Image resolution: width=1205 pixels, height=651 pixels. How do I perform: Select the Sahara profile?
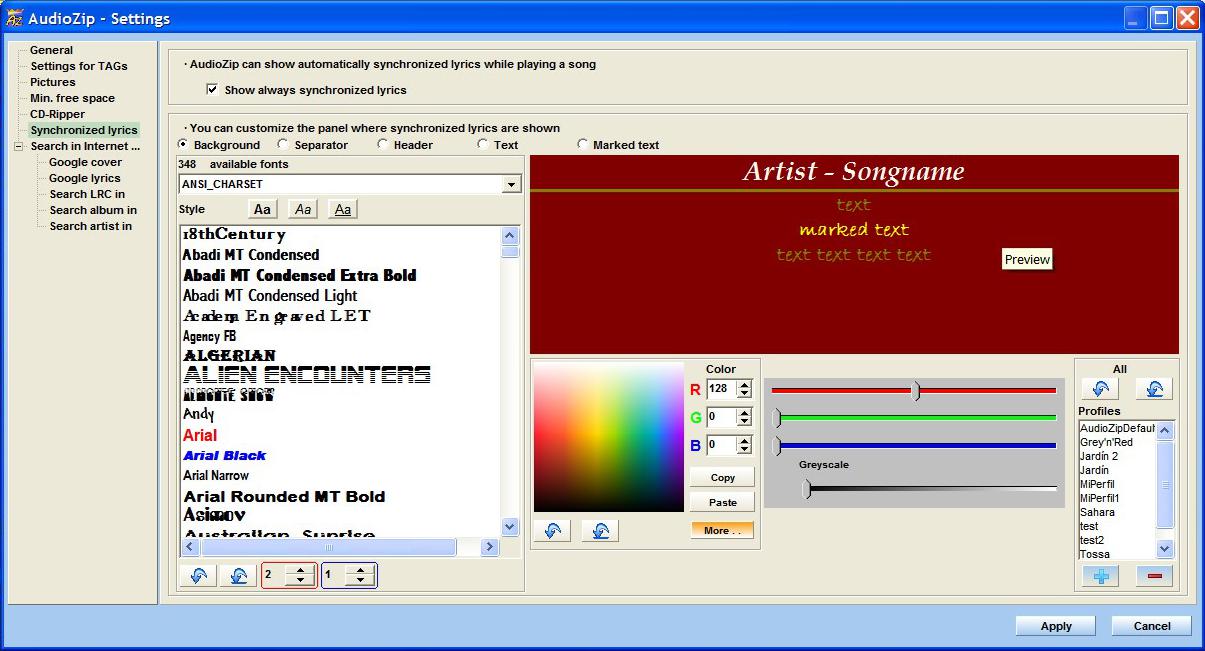(1097, 512)
